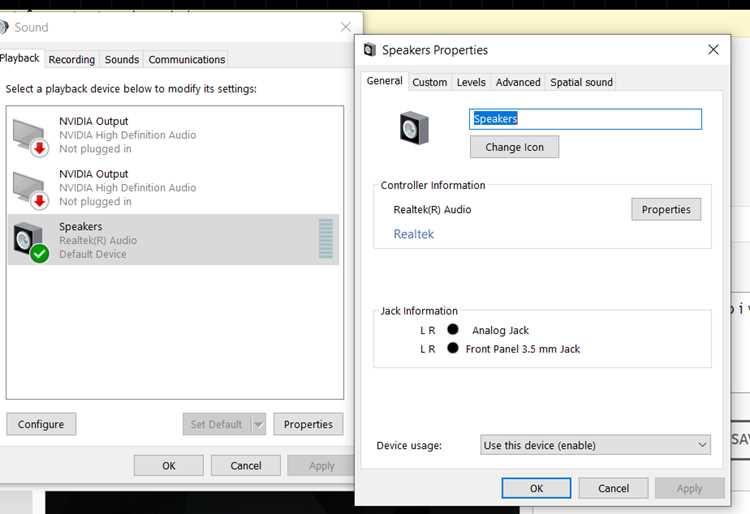Click Apply in the Sound window
Screen dimensions: 750x514
click(321, 466)
